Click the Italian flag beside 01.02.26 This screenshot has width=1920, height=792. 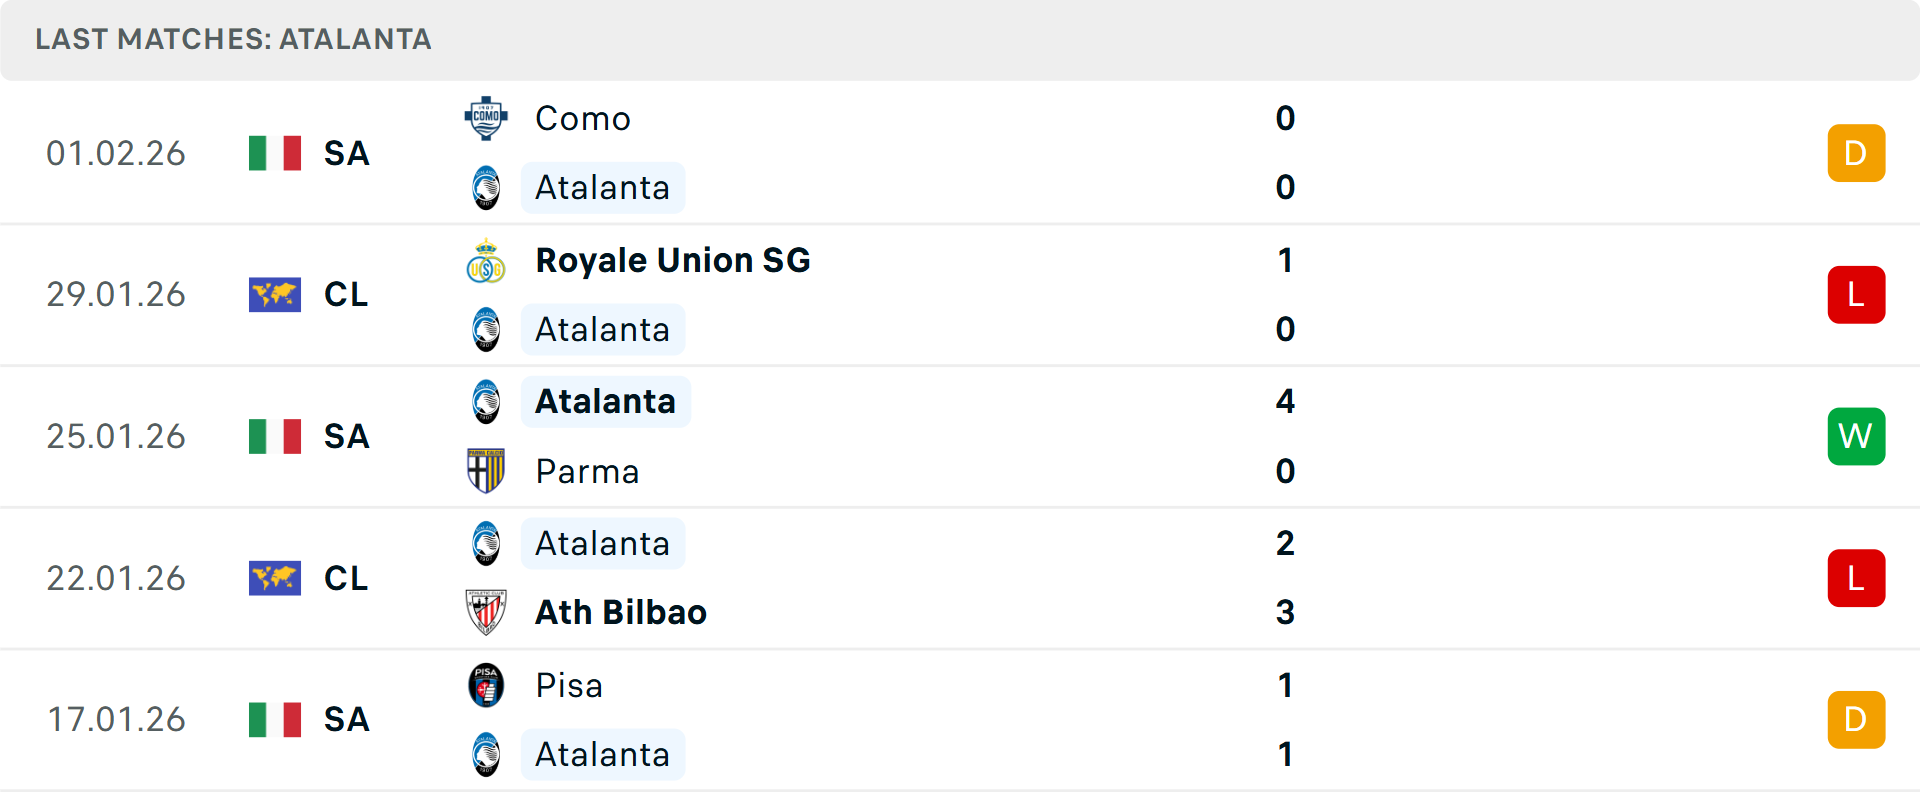(275, 153)
